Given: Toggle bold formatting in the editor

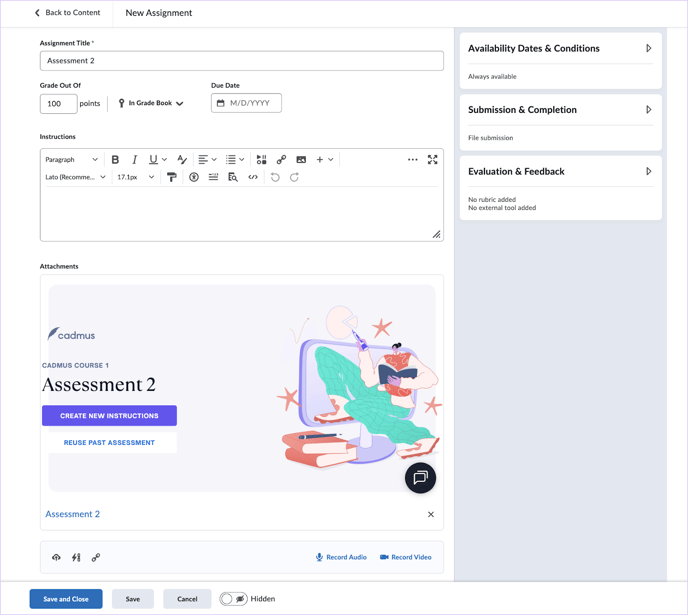Looking at the screenshot, I should click(x=115, y=160).
